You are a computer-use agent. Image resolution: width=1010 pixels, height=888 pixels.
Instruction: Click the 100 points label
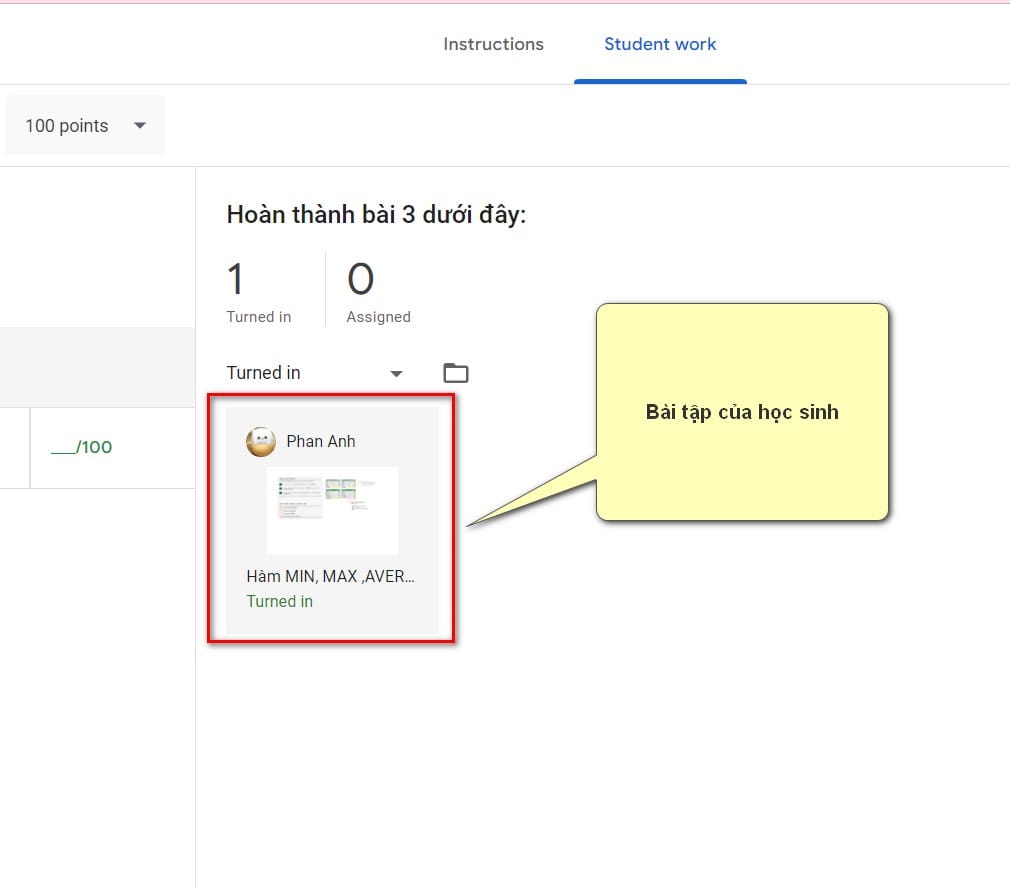click(x=66, y=126)
